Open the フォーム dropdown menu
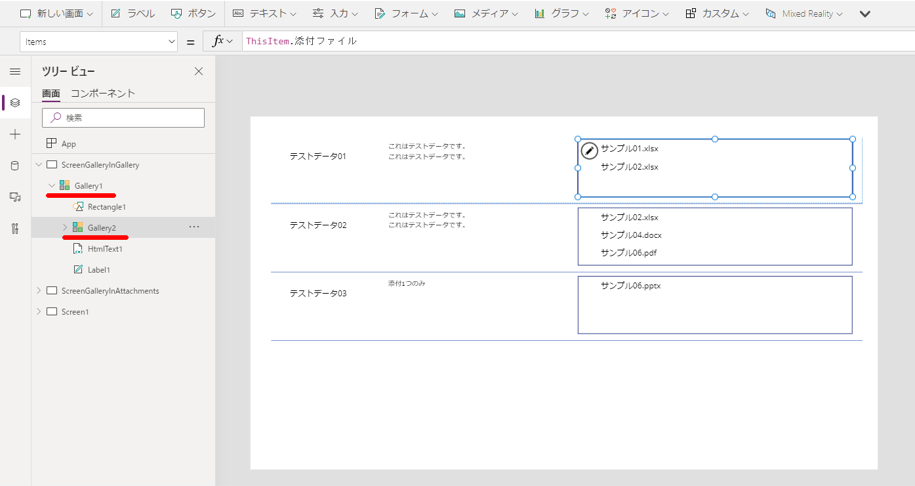915x486 pixels. [x=406, y=13]
